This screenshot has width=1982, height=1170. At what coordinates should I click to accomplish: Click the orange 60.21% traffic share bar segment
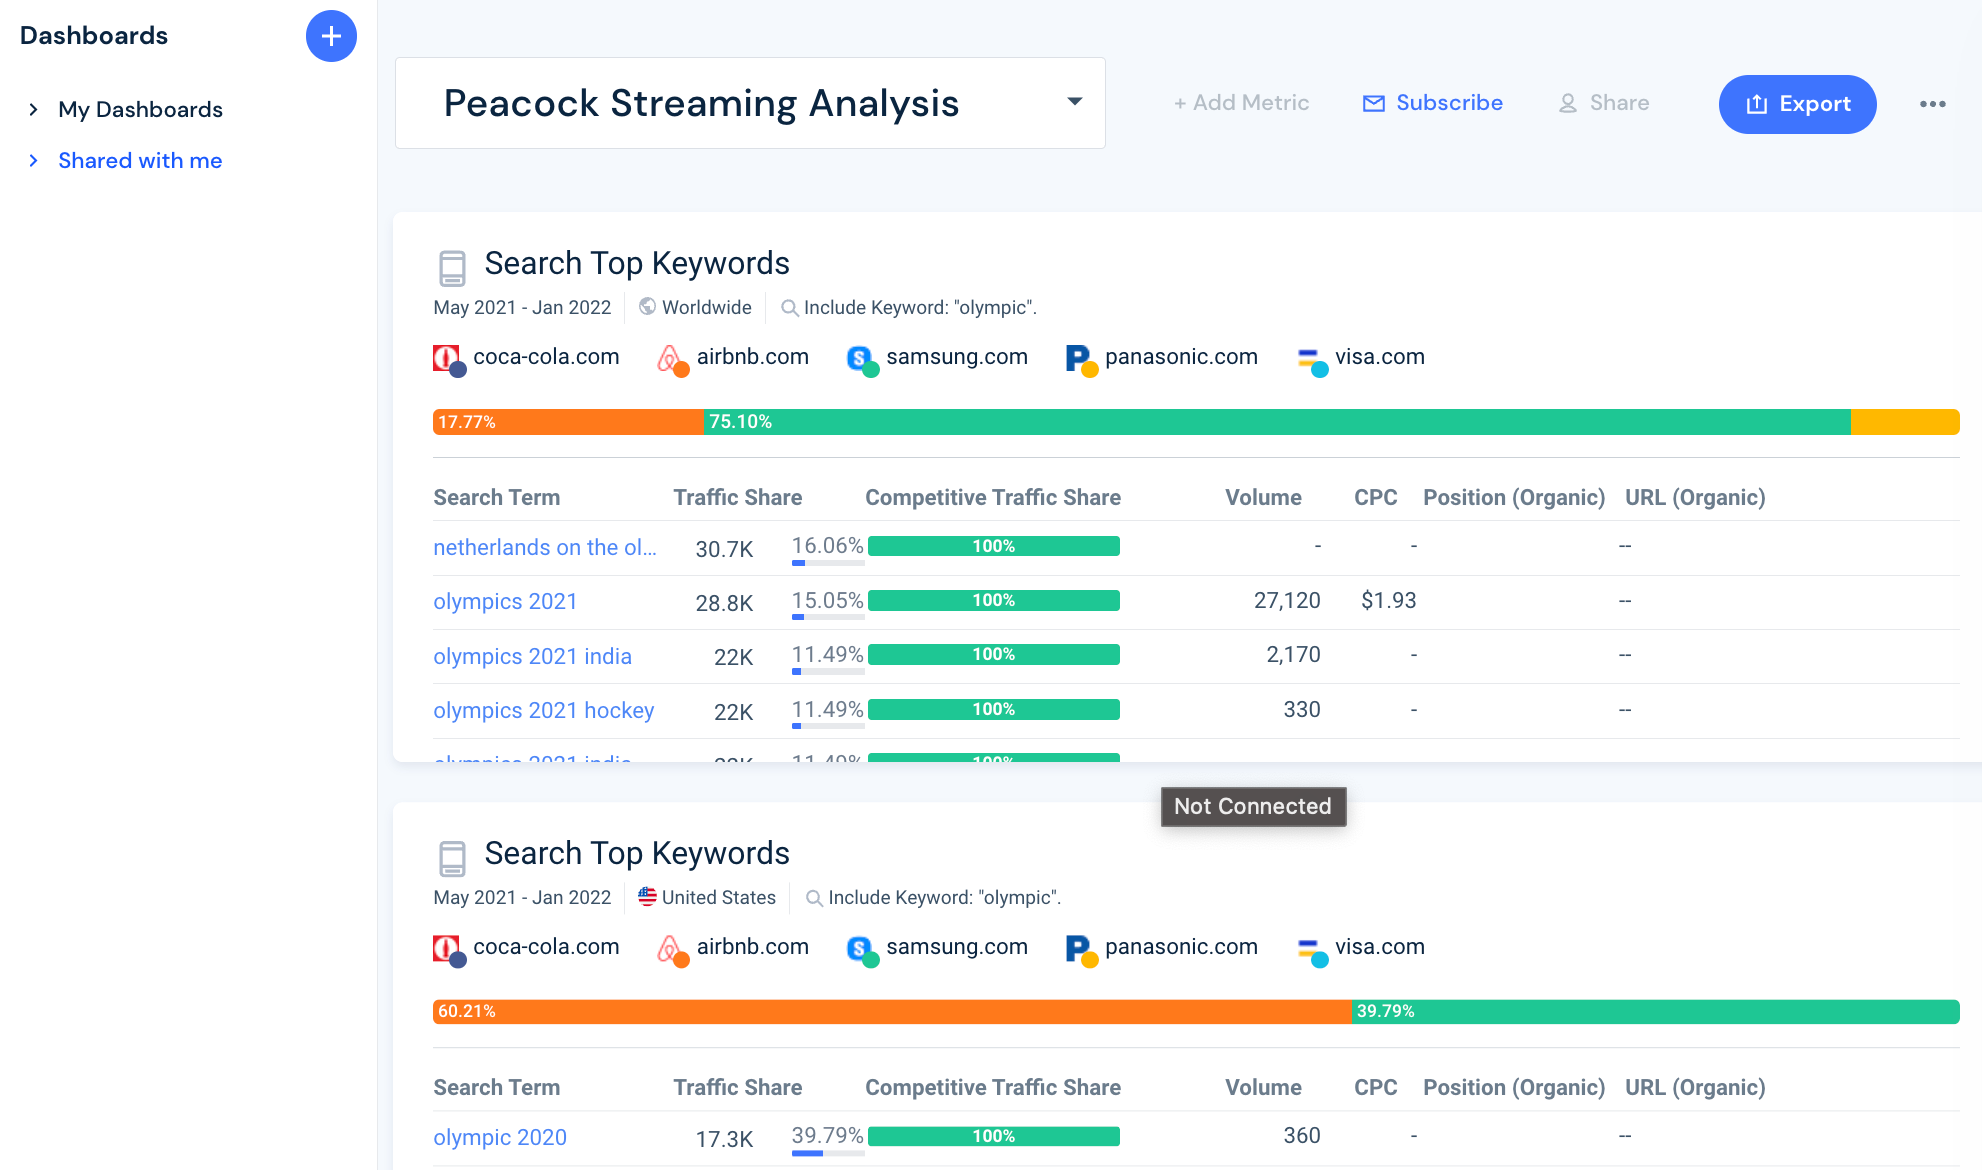(x=890, y=1011)
